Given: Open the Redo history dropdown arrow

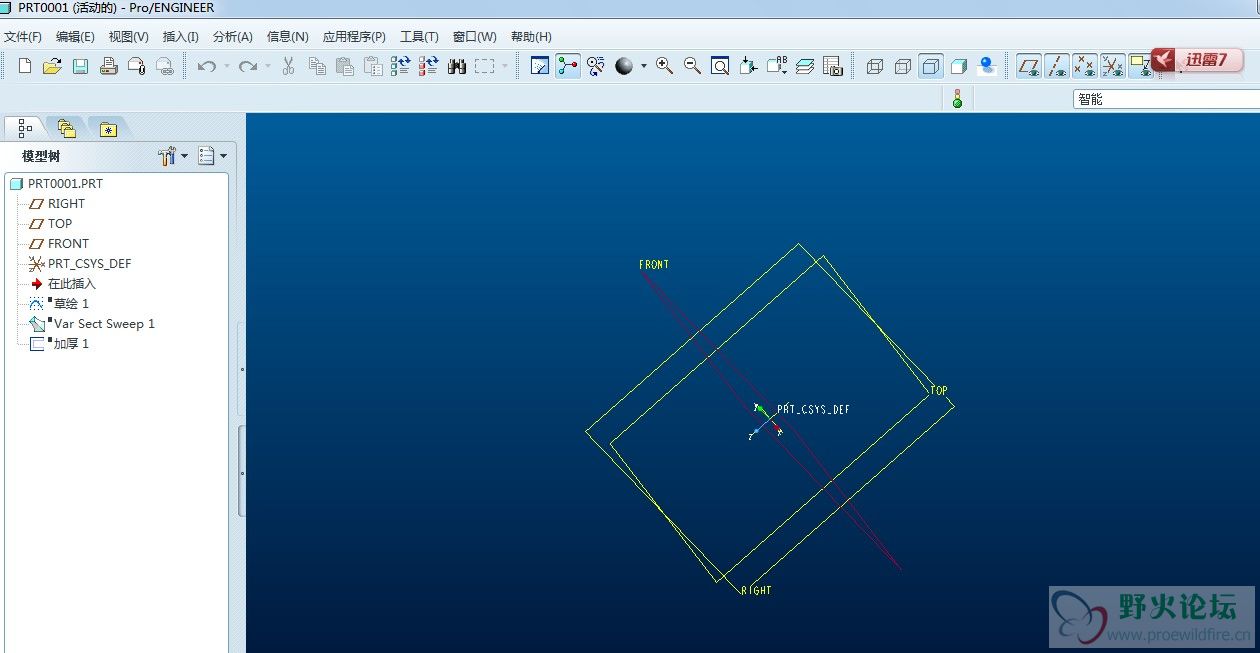Looking at the screenshot, I should point(267,66).
